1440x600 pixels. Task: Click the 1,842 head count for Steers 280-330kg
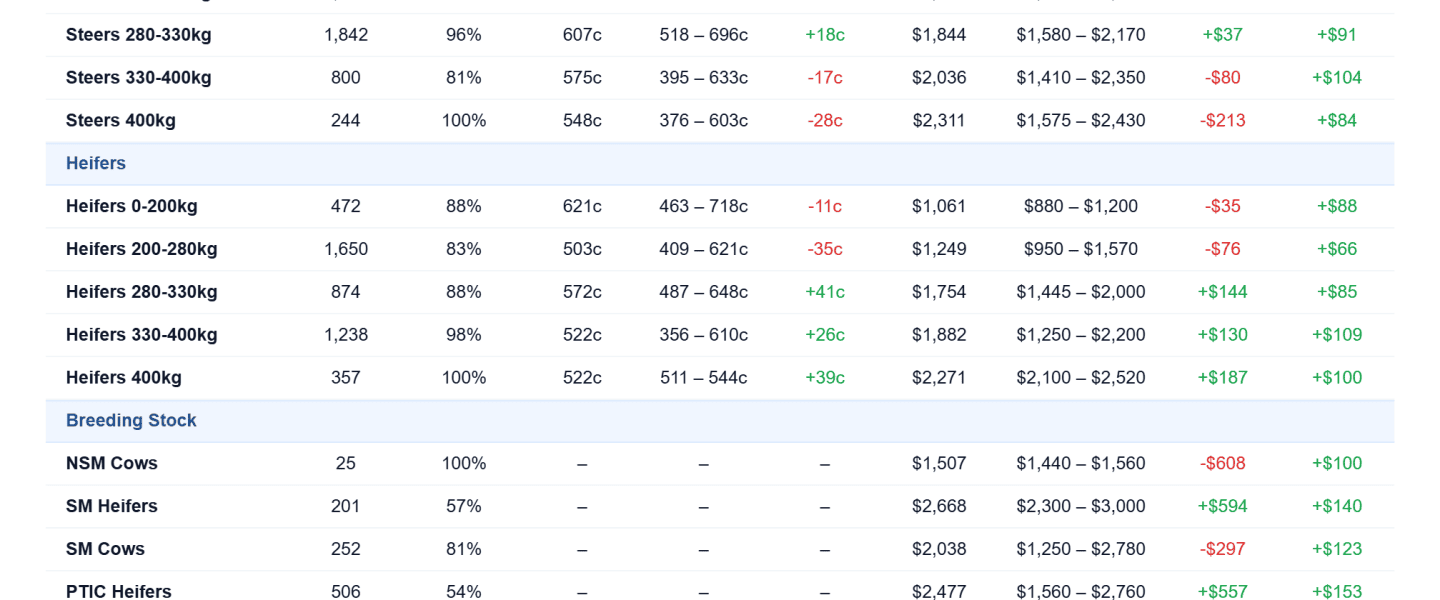[346, 35]
